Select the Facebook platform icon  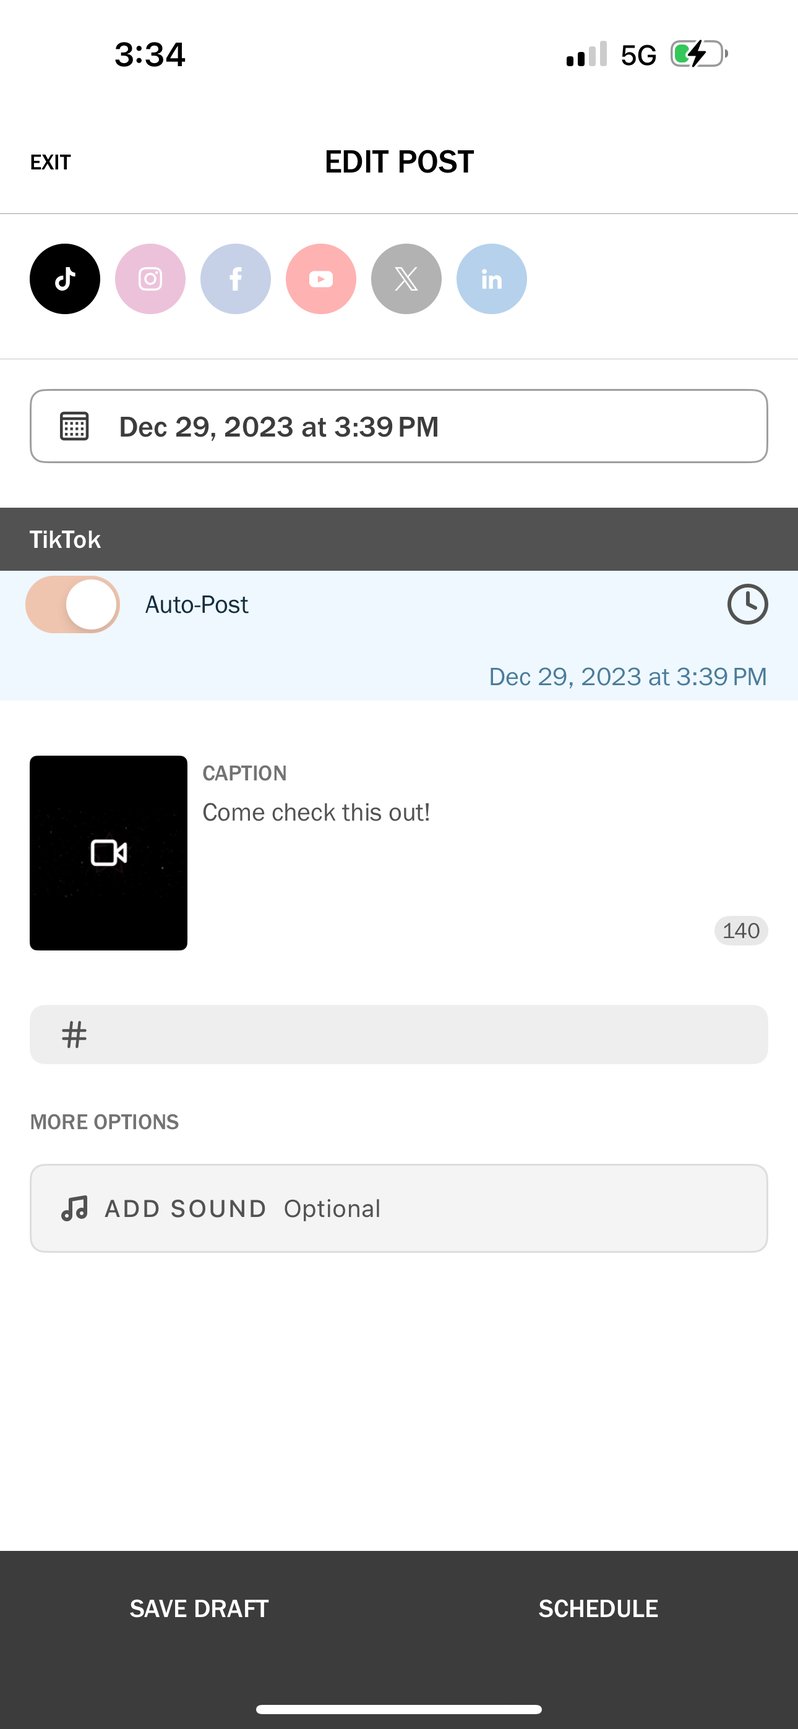235,279
